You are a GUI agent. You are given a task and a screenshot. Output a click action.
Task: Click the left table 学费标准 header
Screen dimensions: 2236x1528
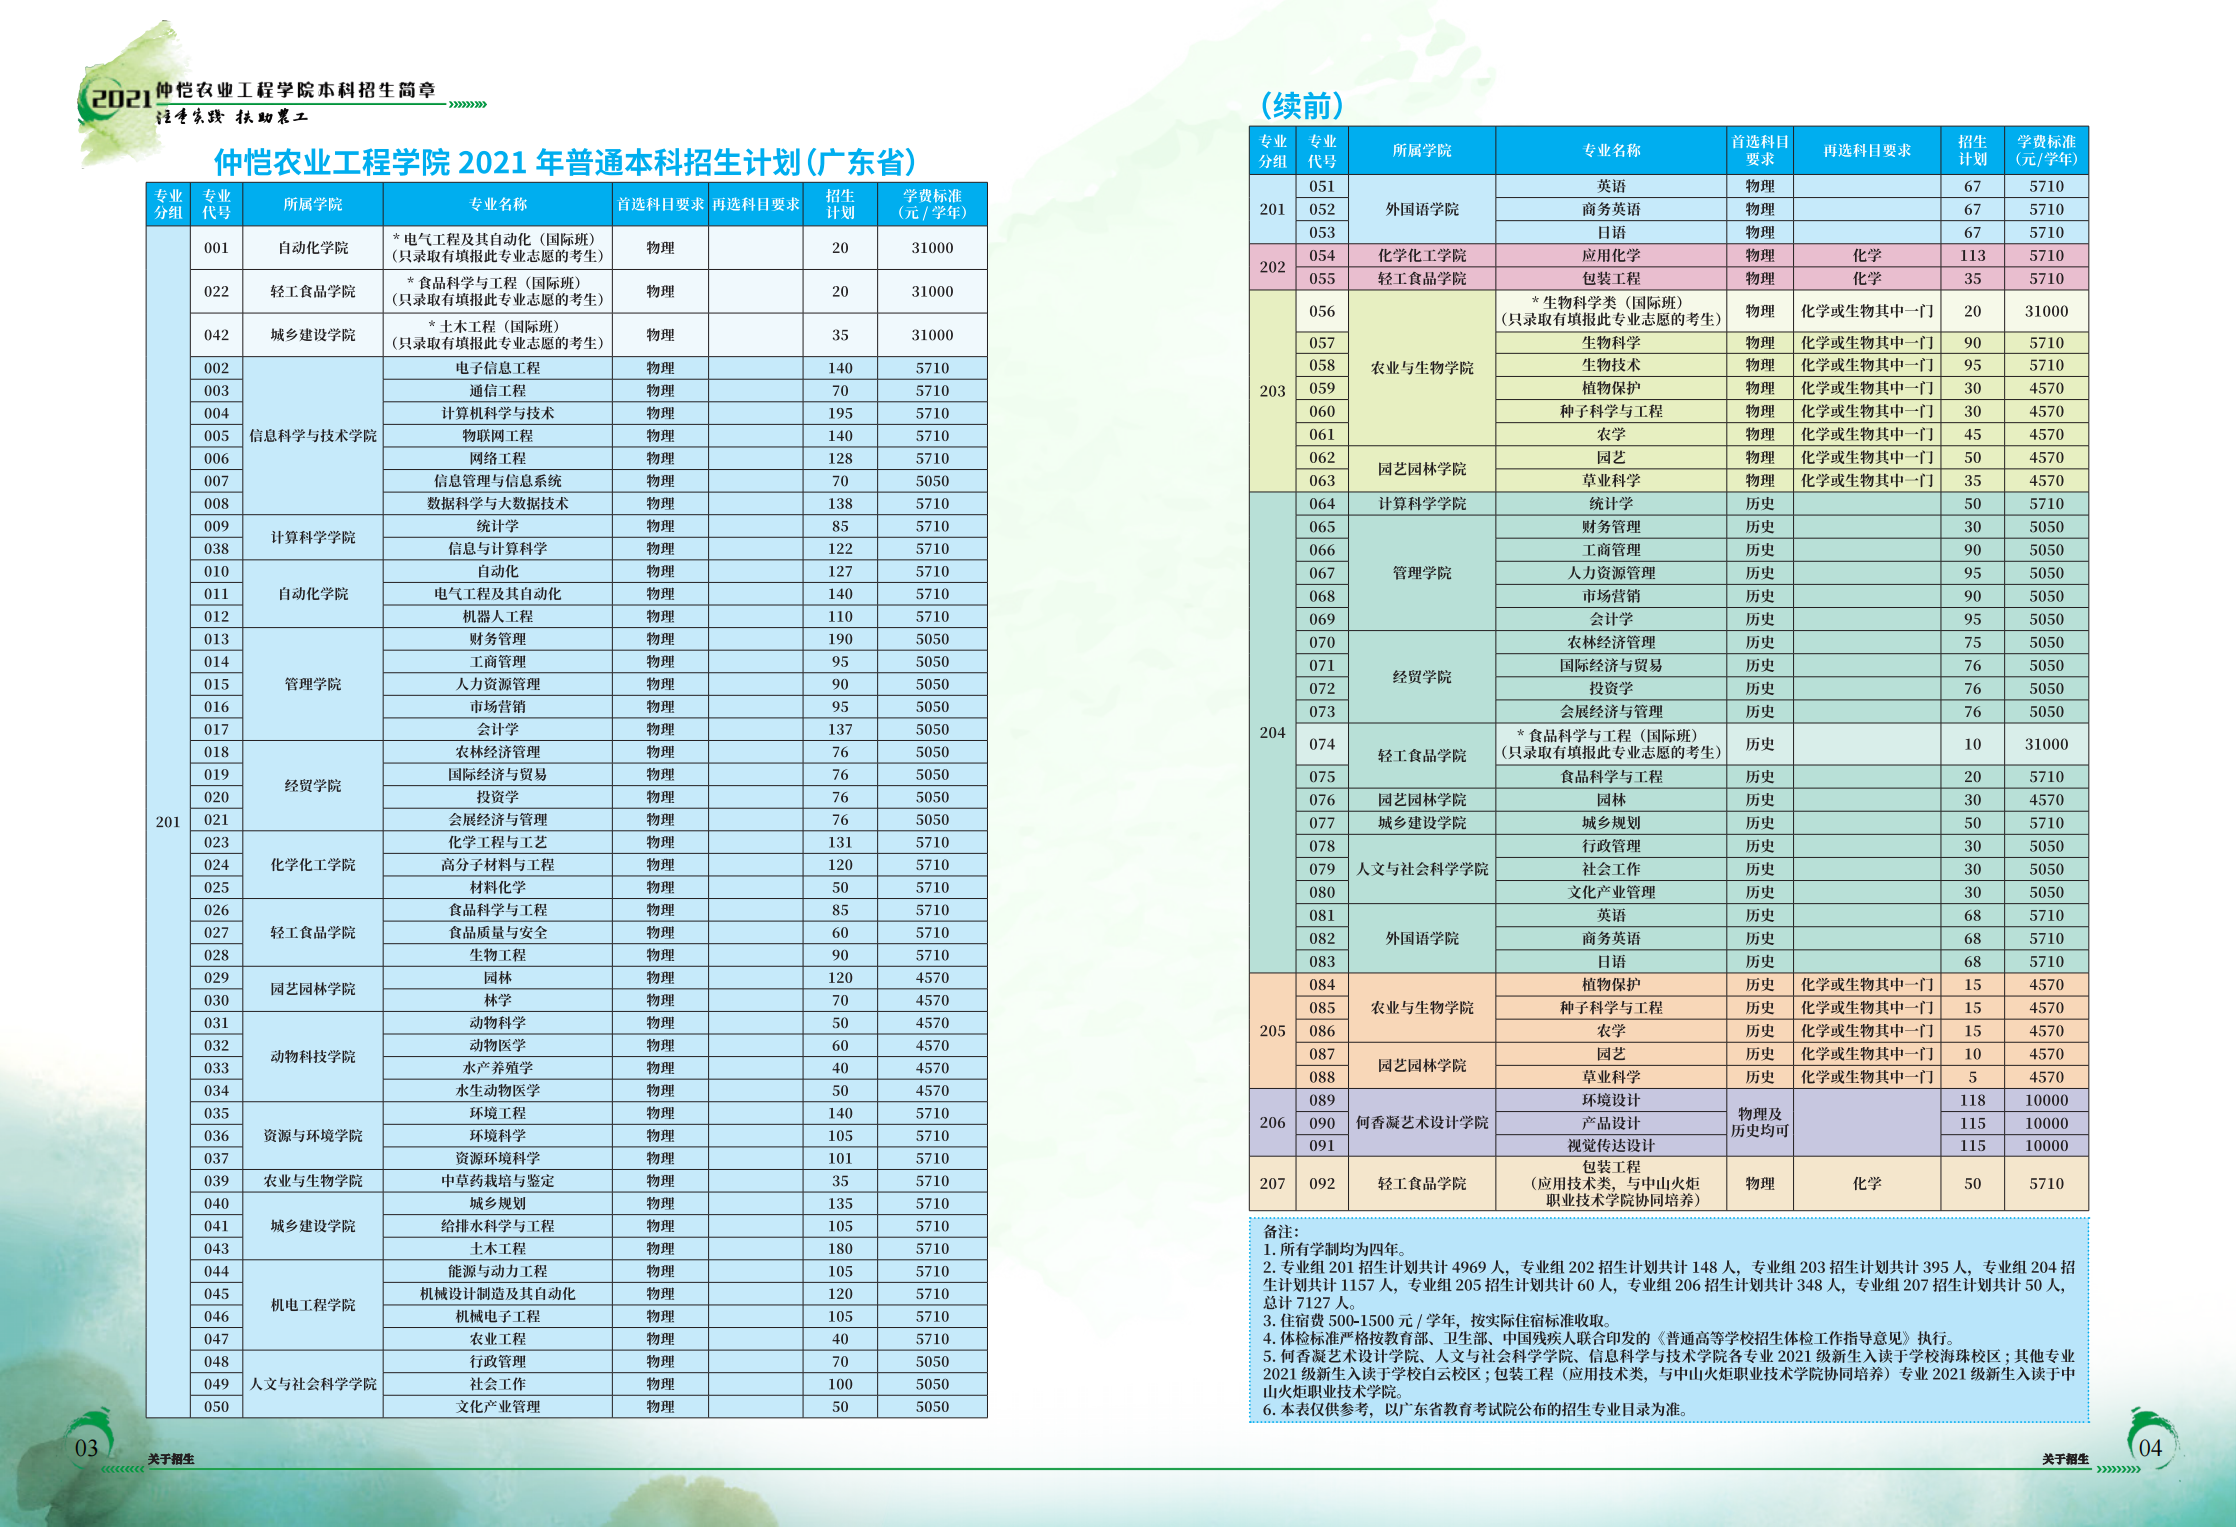coord(931,204)
